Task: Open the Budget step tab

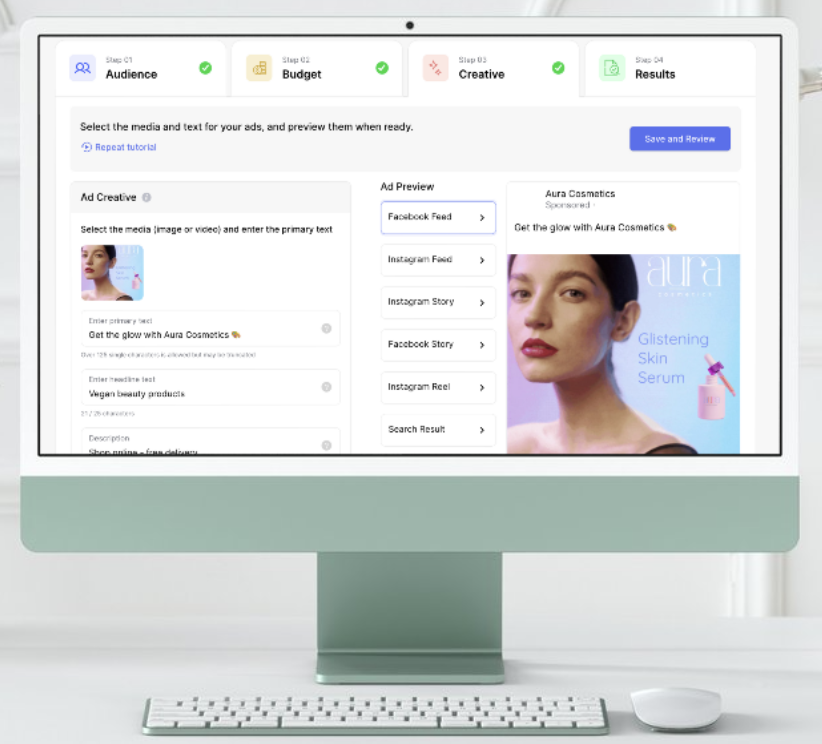Action: [317, 68]
